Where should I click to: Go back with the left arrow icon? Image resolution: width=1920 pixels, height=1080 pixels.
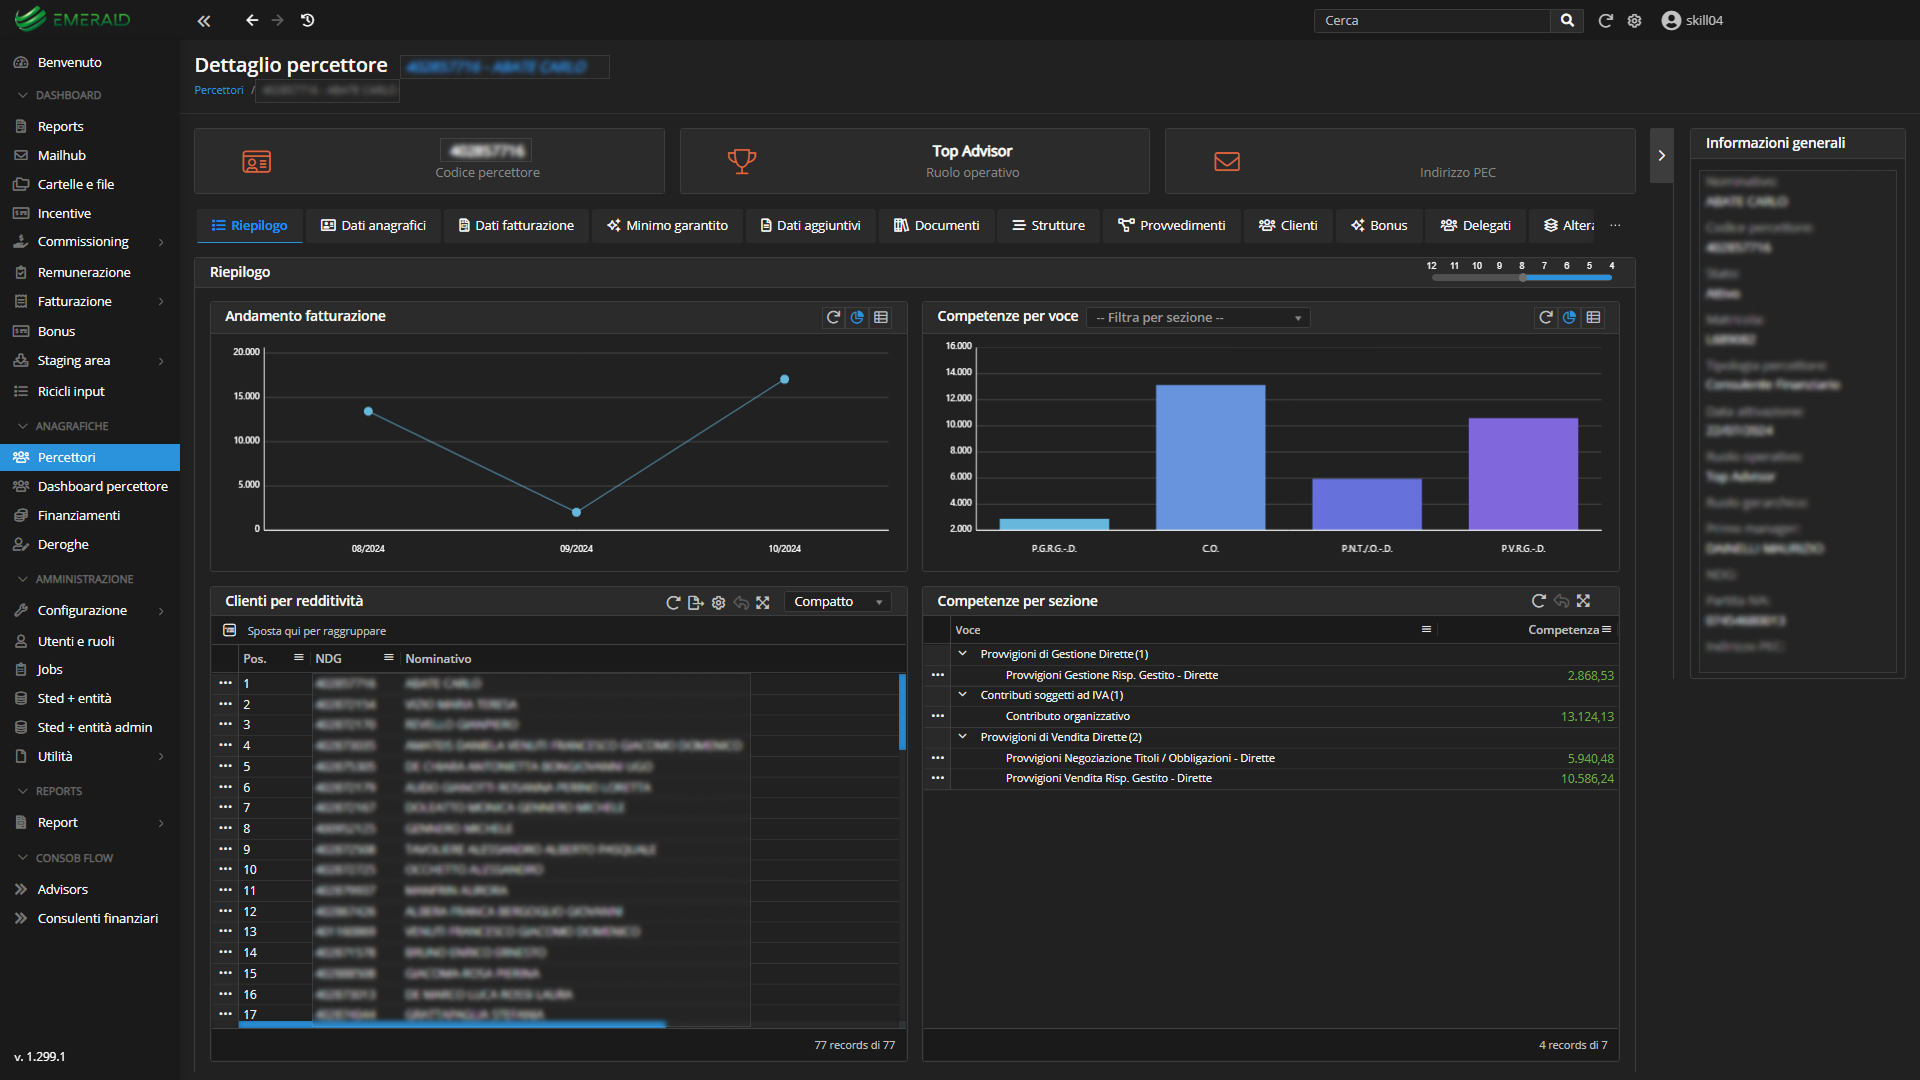coord(252,20)
